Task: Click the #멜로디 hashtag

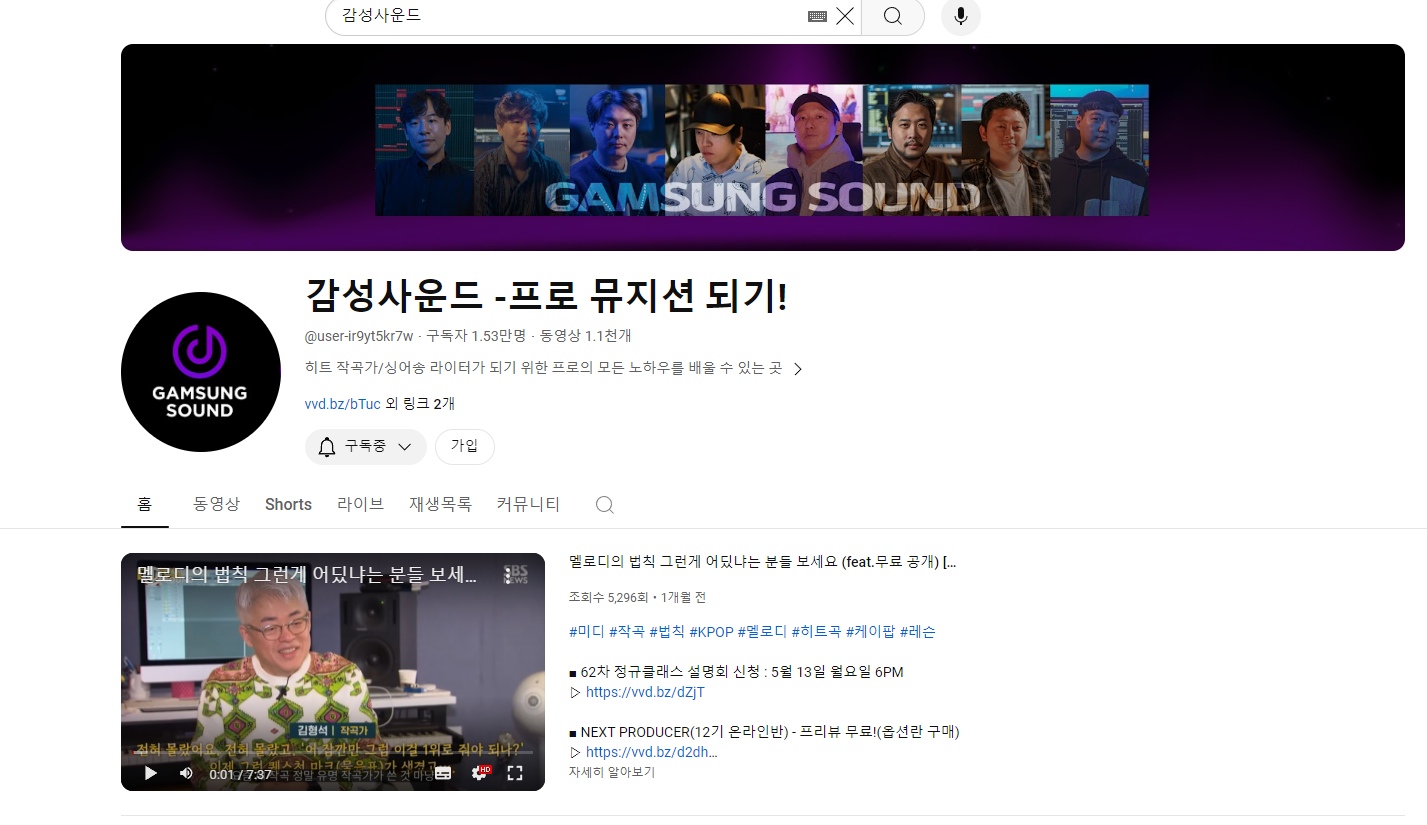Action: tap(762, 632)
